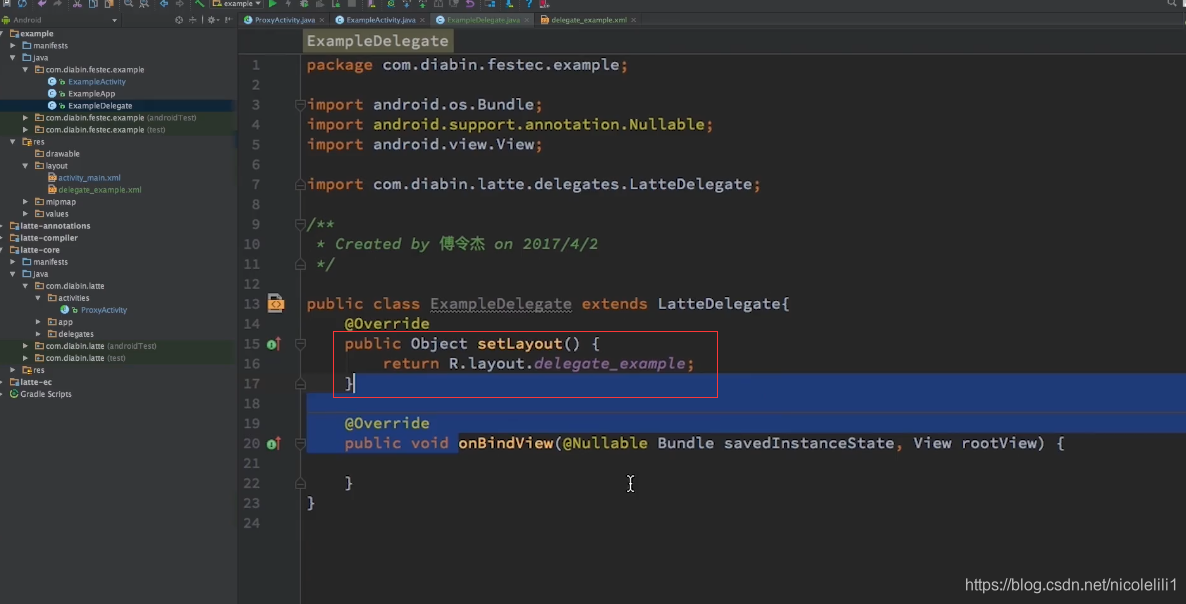Click the Hide project panel icon
Image resolution: width=1186 pixels, height=604 pixels.
[x=228, y=20]
